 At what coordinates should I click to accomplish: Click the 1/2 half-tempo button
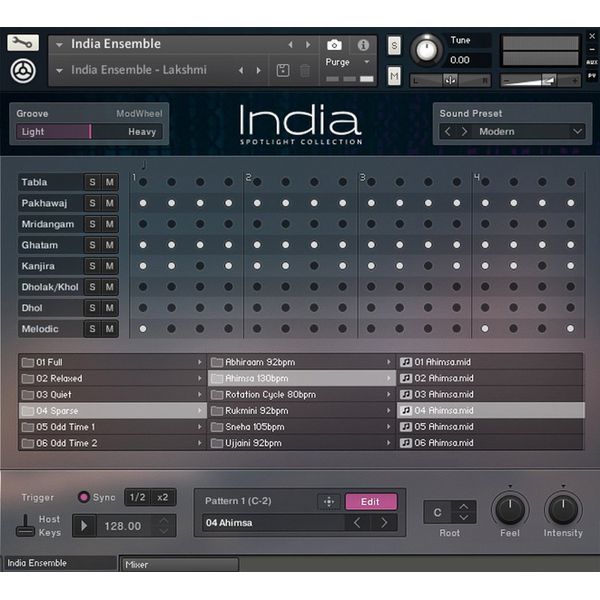[137, 497]
